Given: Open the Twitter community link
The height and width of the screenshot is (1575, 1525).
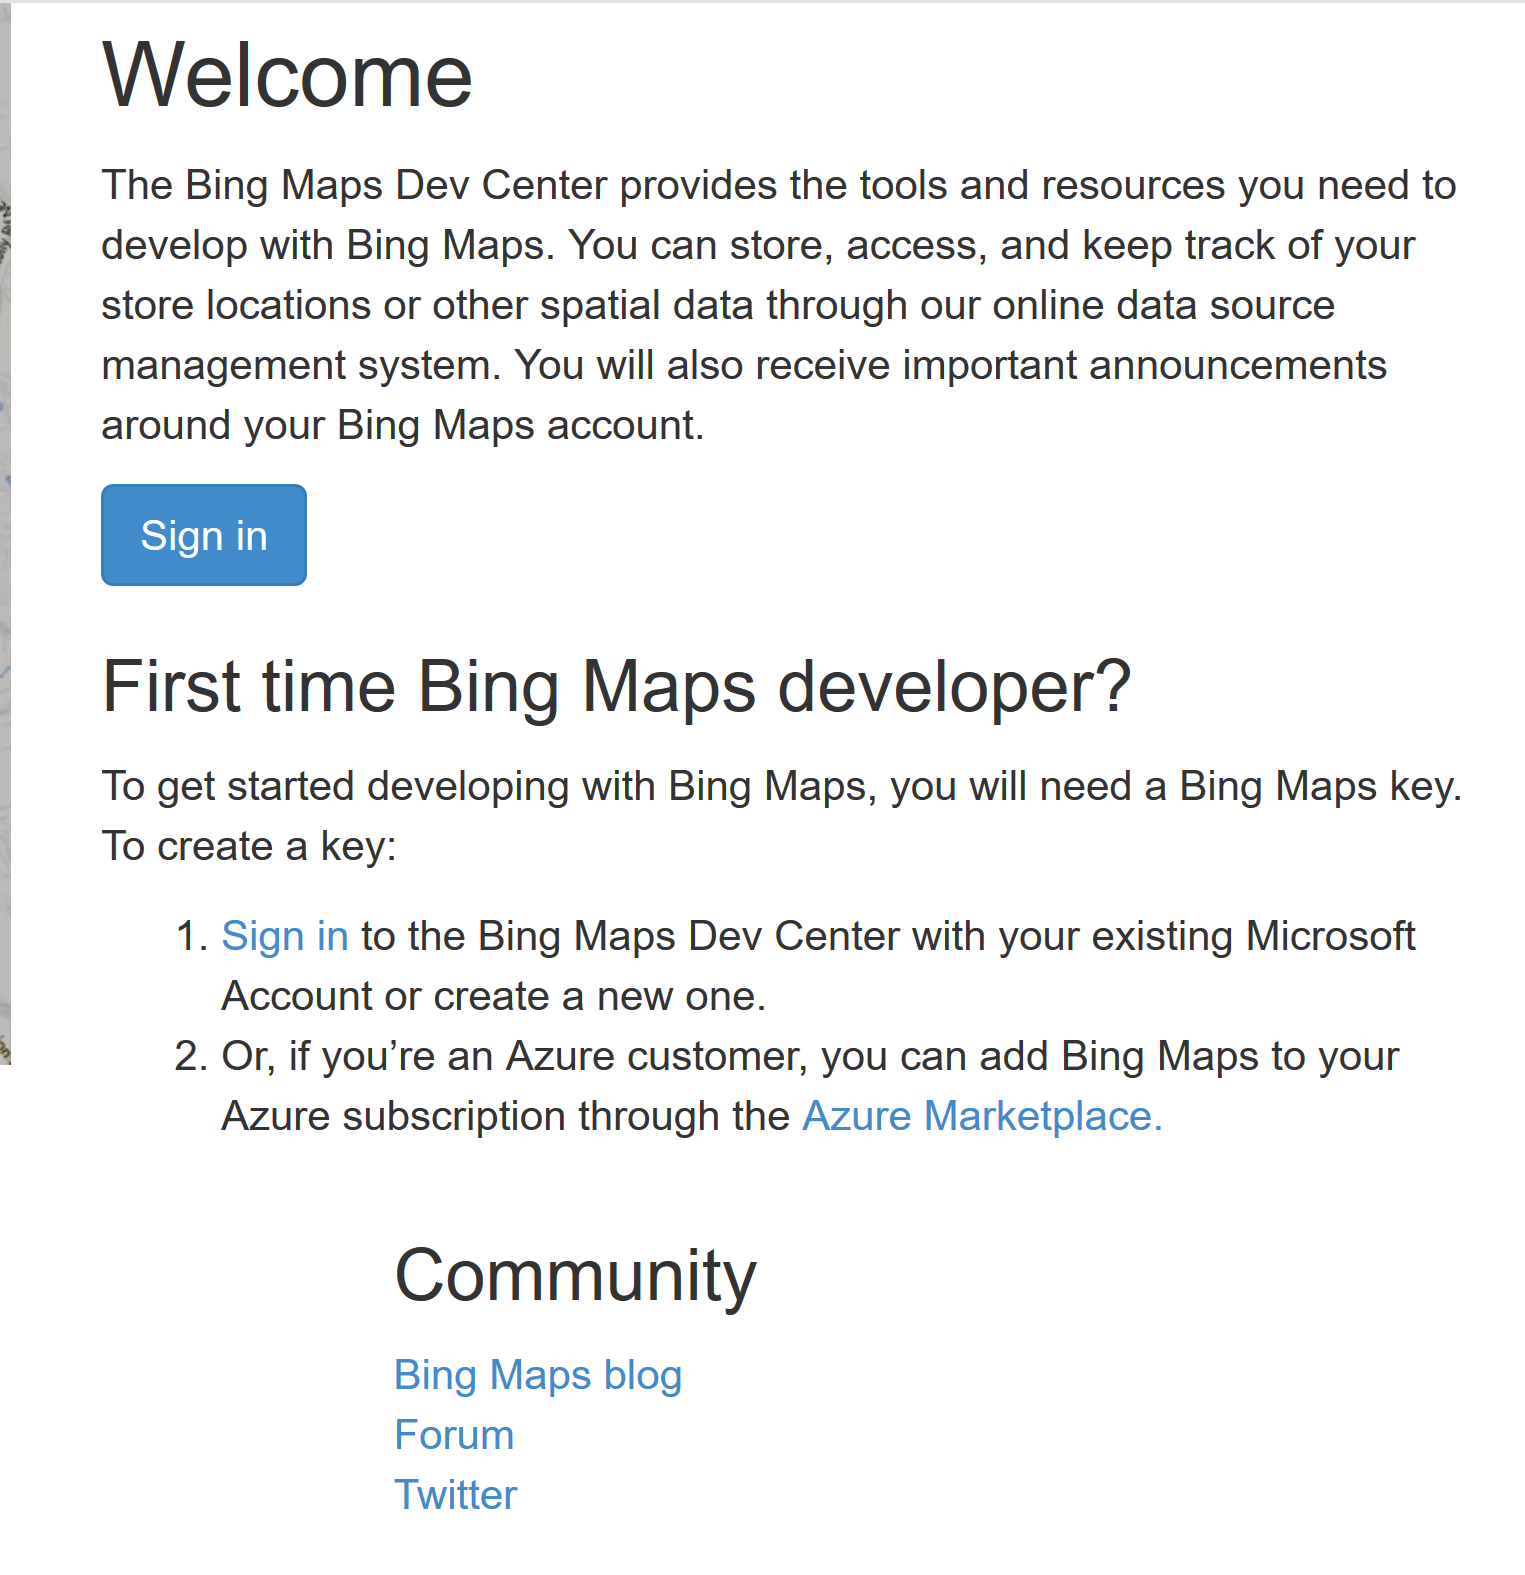Looking at the screenshot, I should (x=456, y=1495).
